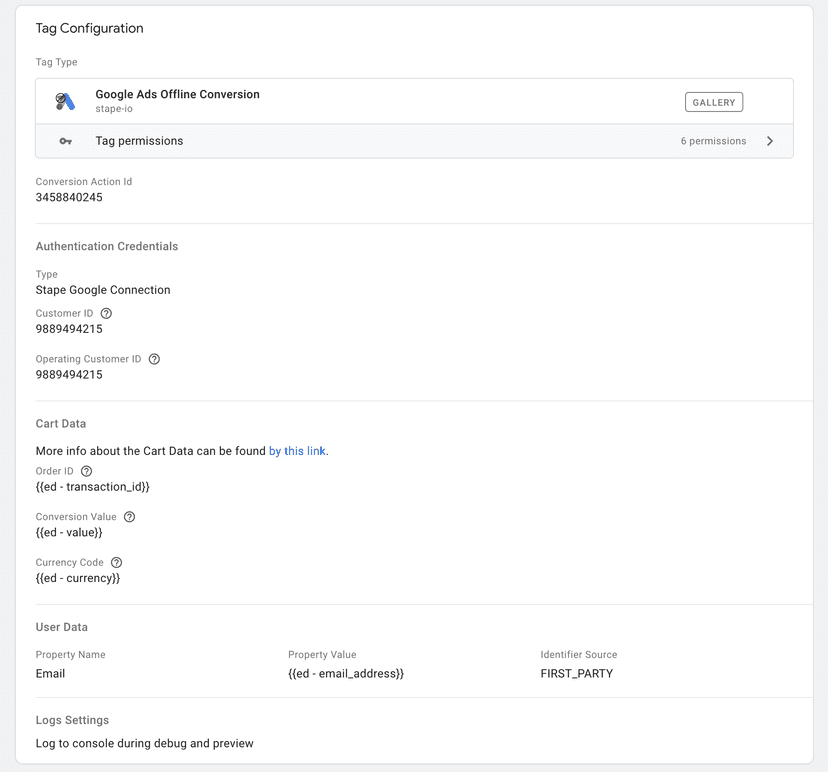
Task: Open the Conversion Value help icon
Action: (129, 517)
